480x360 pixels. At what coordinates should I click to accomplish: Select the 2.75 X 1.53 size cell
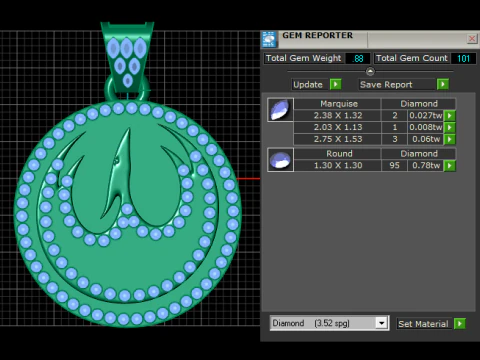coord(337,139)
